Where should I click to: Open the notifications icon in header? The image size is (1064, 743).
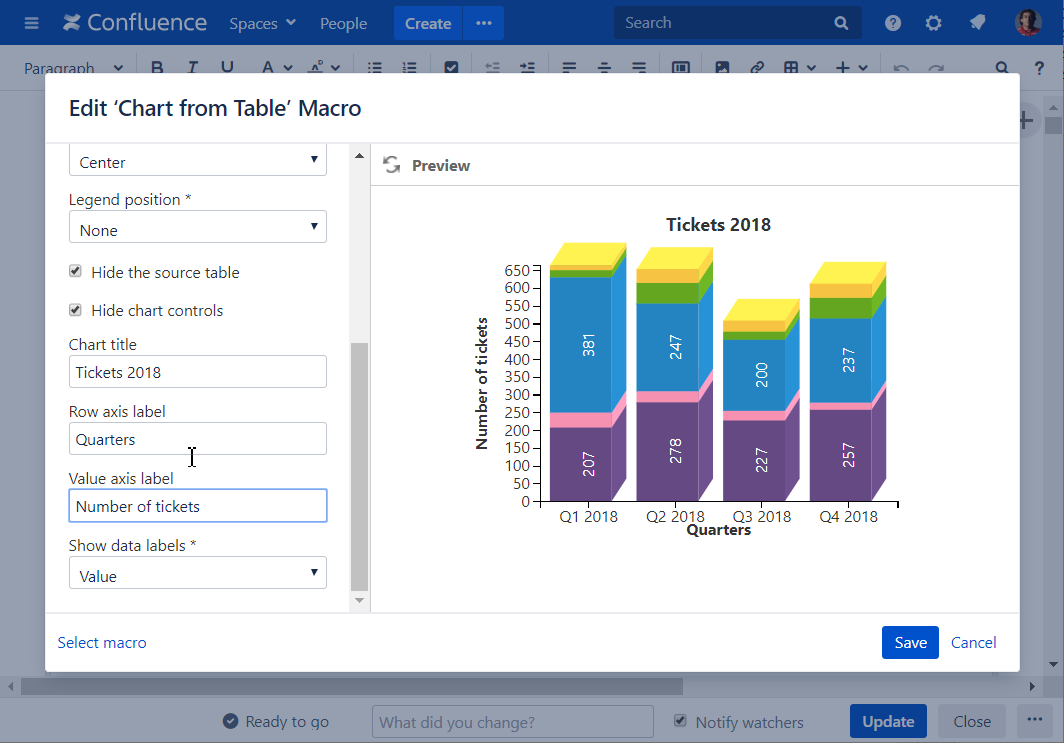click(977, 23)
